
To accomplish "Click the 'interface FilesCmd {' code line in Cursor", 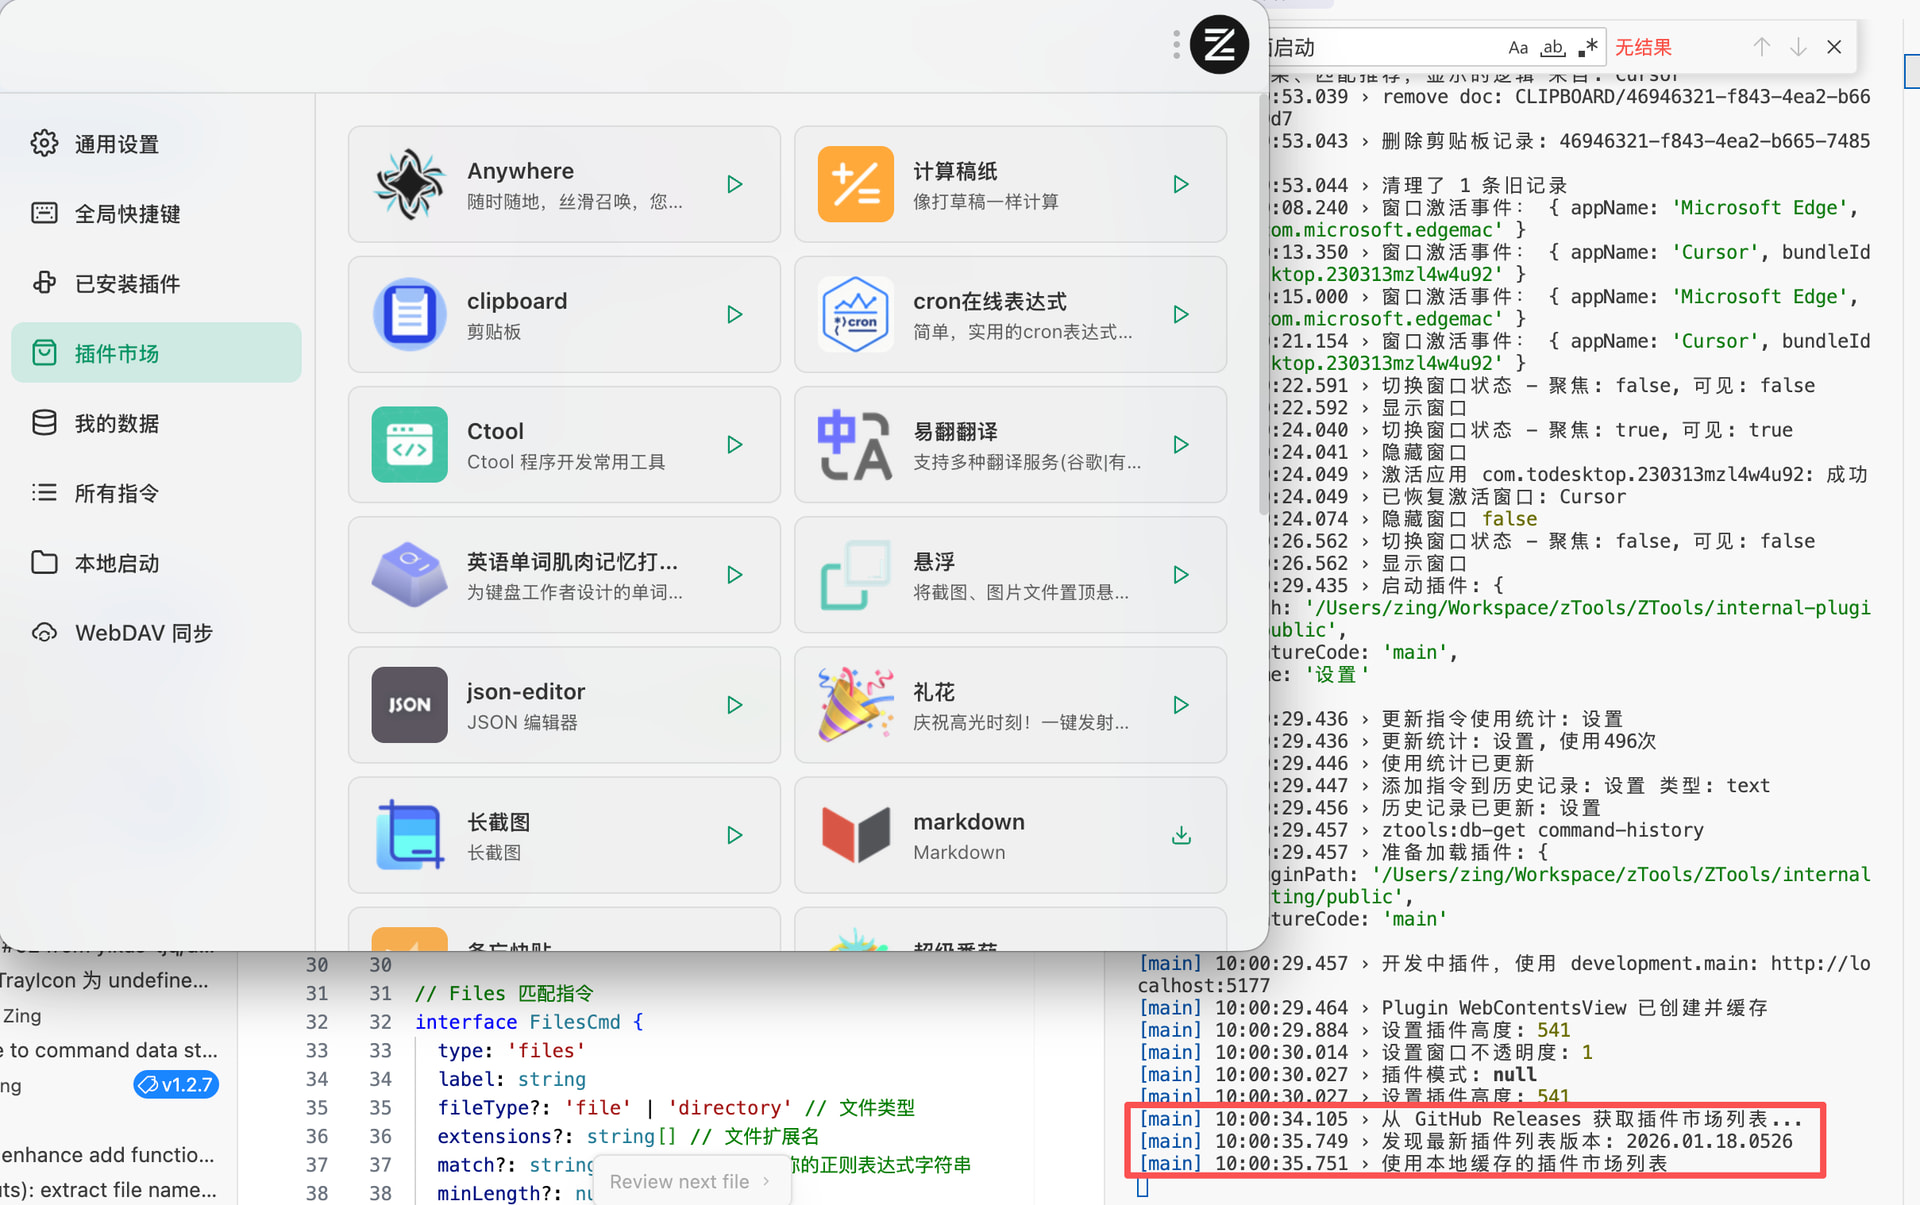I will (529, 1022).
